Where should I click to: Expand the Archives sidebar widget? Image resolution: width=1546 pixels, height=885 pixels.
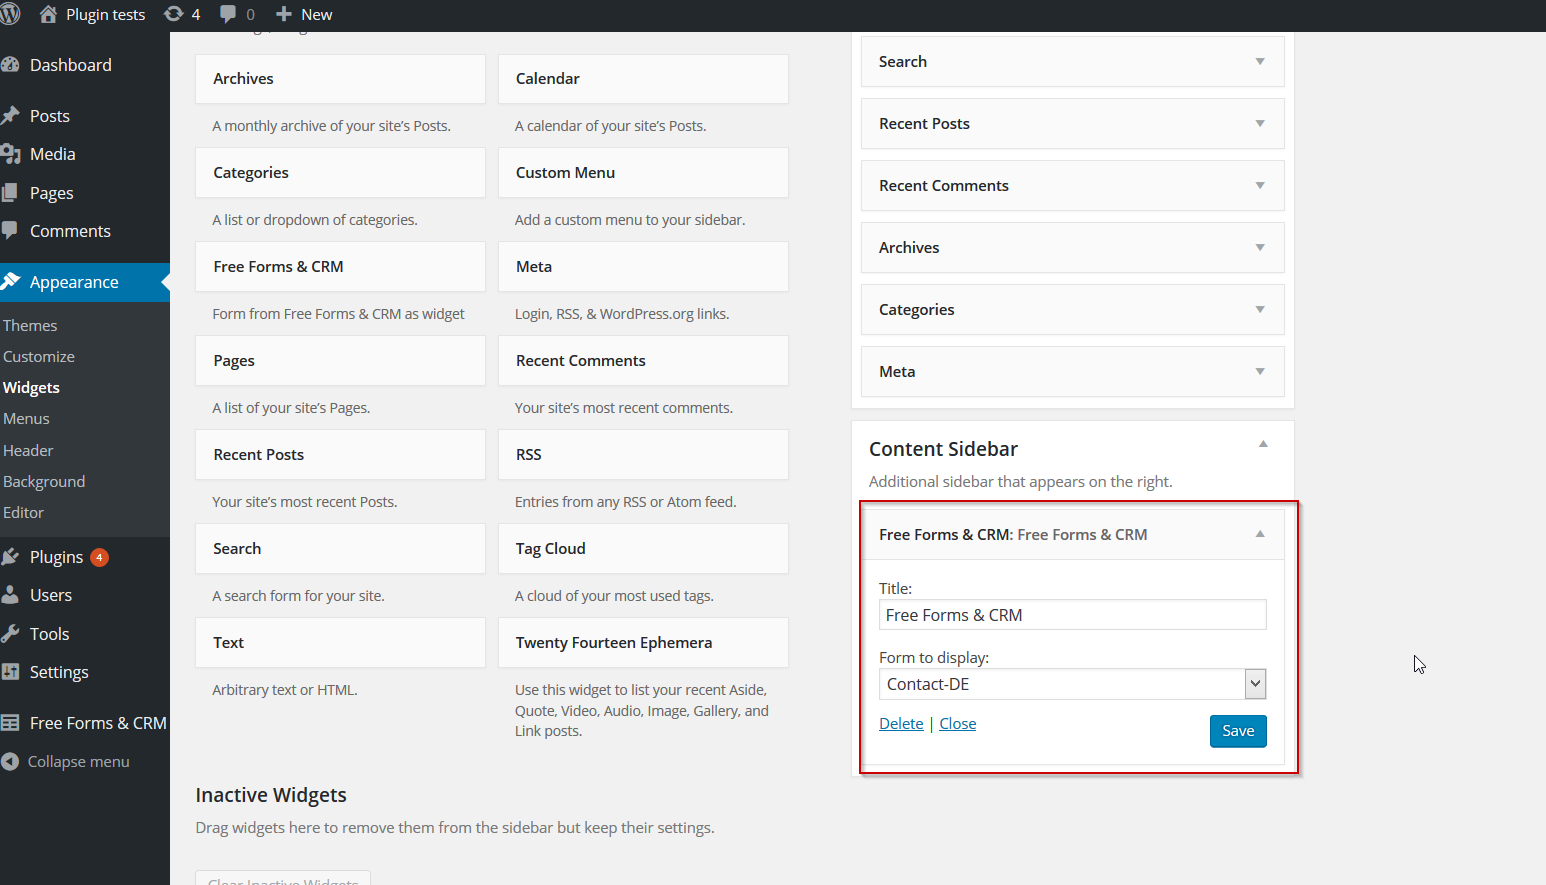[1260, 248]
